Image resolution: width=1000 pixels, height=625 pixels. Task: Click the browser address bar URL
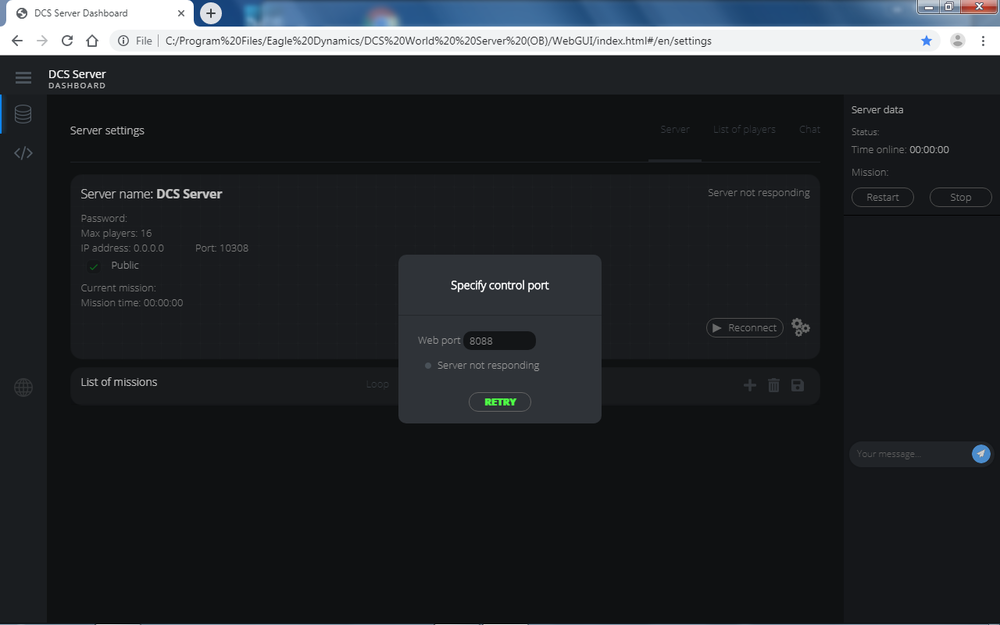[x=438, y=41]
